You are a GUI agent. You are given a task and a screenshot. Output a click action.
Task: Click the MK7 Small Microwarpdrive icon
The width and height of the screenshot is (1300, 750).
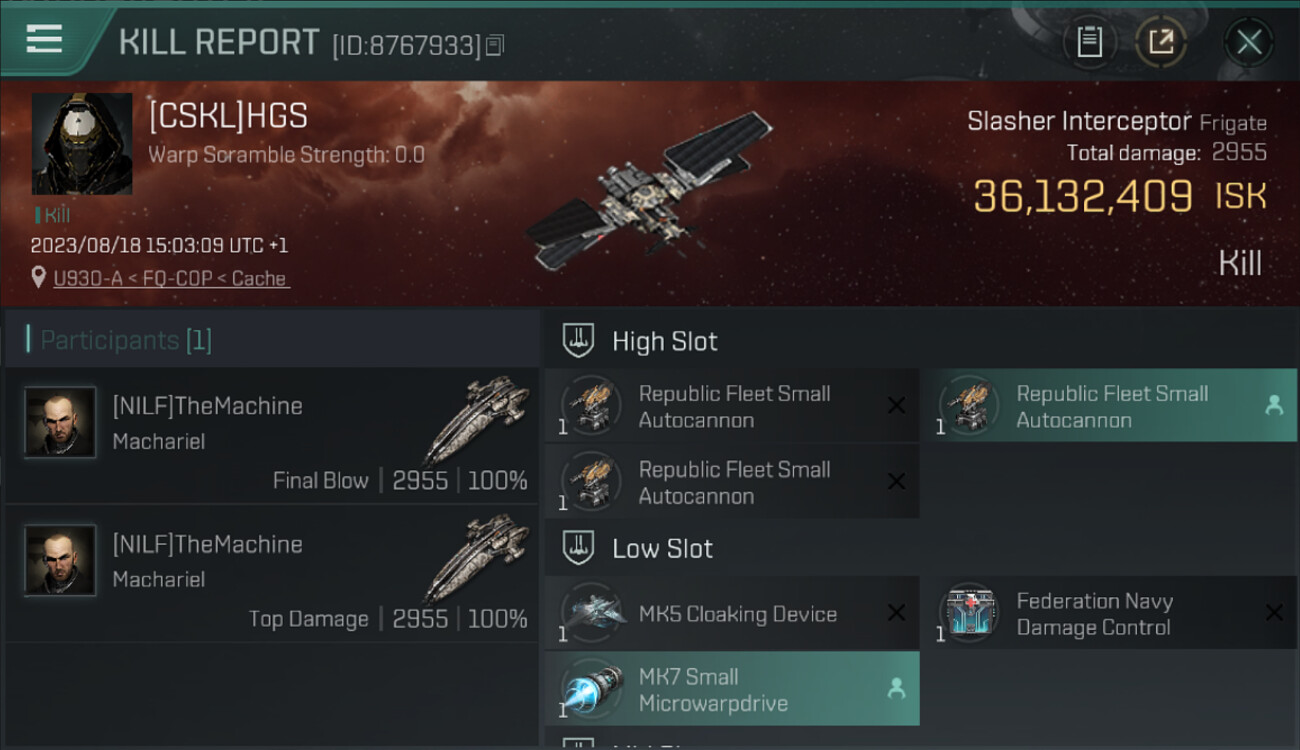tap(592, 688)
